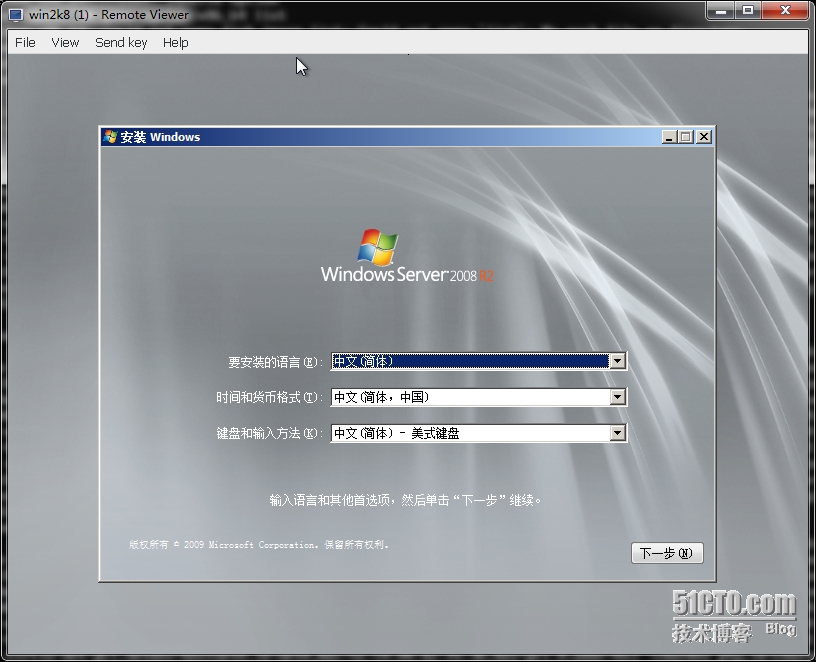Open the File menu
Viewport: 816px width, 662px height.
tap(25, 43)
